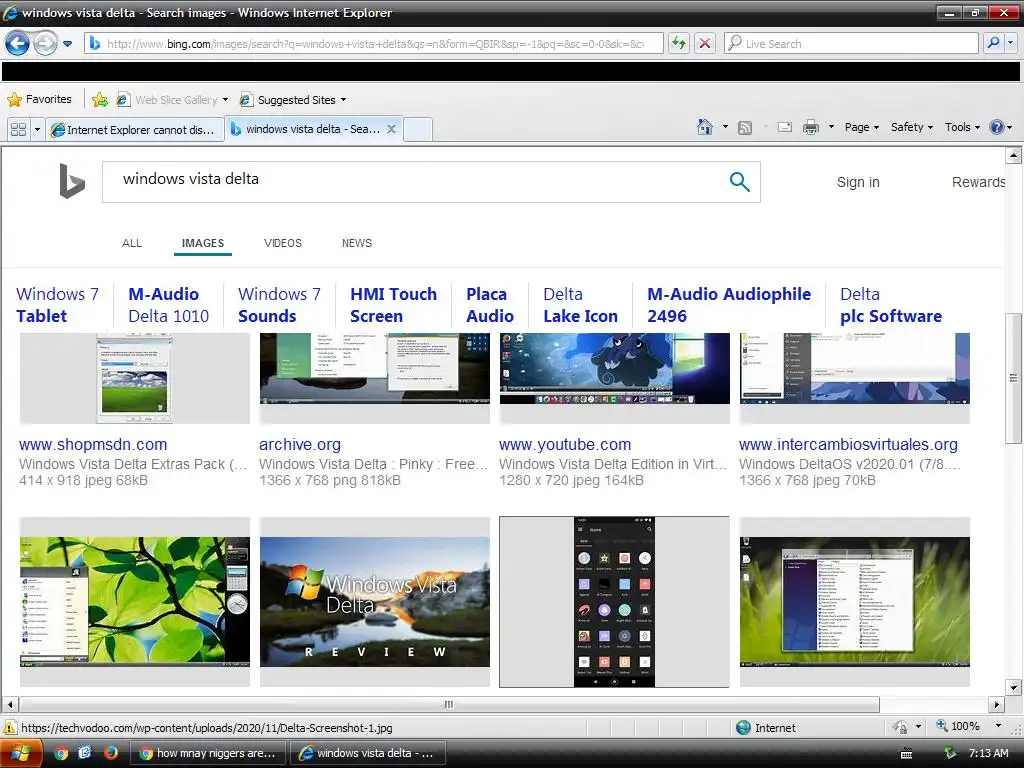
Task: Open the phone app-grid screenshot thumbnail
Action: tap(614, 601)
